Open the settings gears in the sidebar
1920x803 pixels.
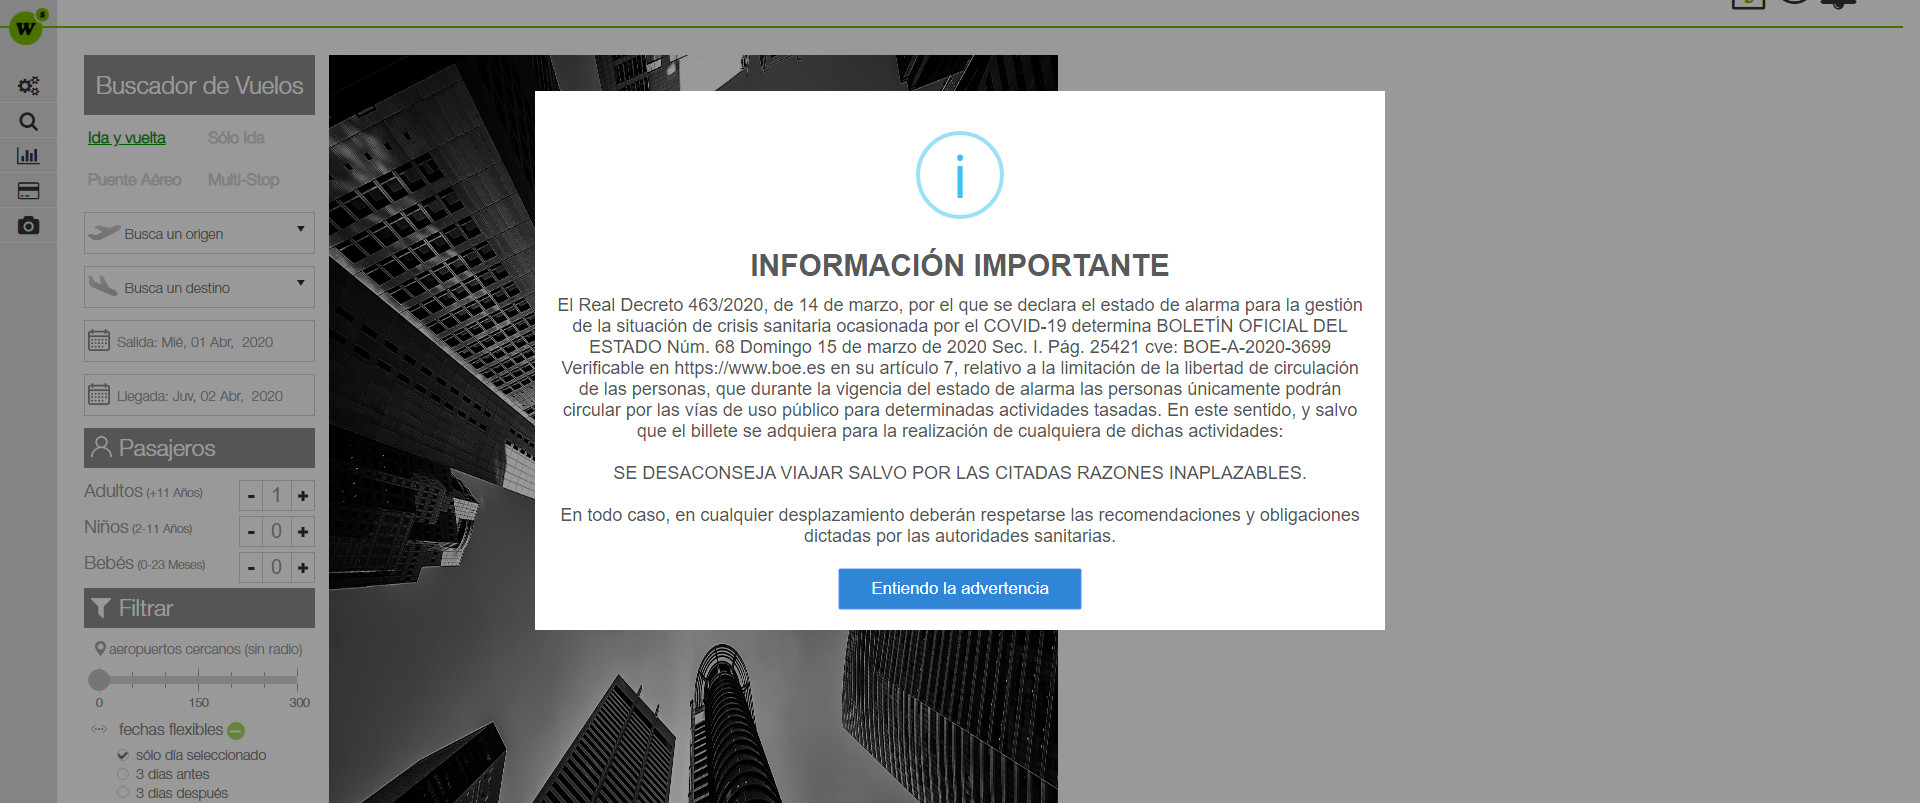pos(28,86)
